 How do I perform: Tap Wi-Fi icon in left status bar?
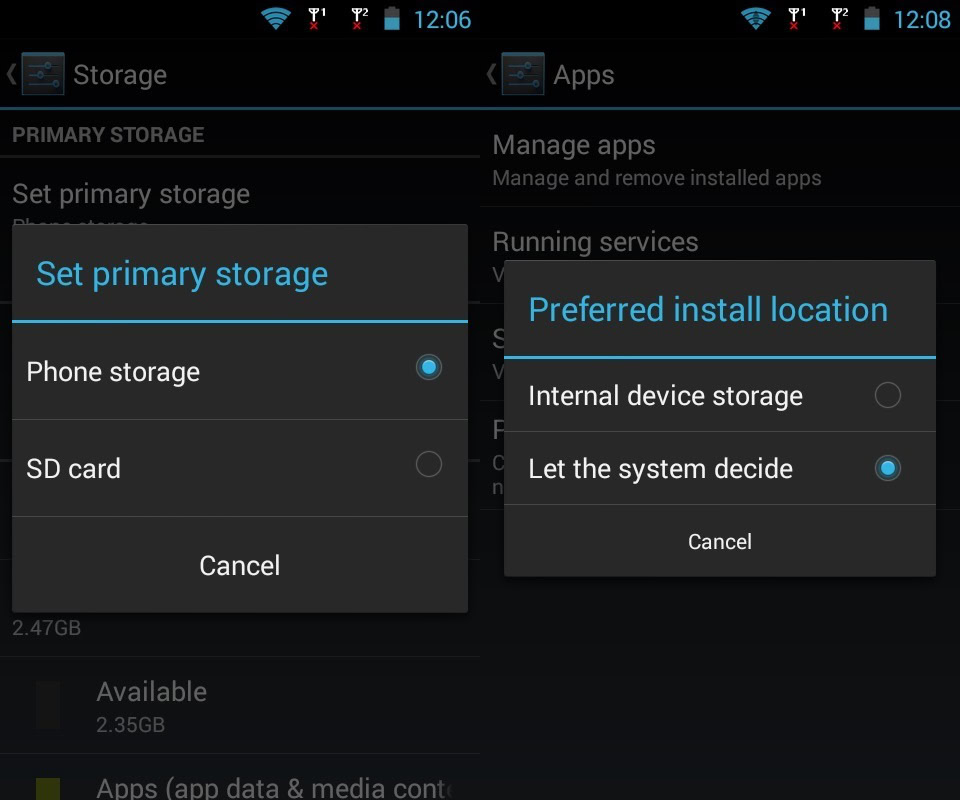(x=275, y=18)
